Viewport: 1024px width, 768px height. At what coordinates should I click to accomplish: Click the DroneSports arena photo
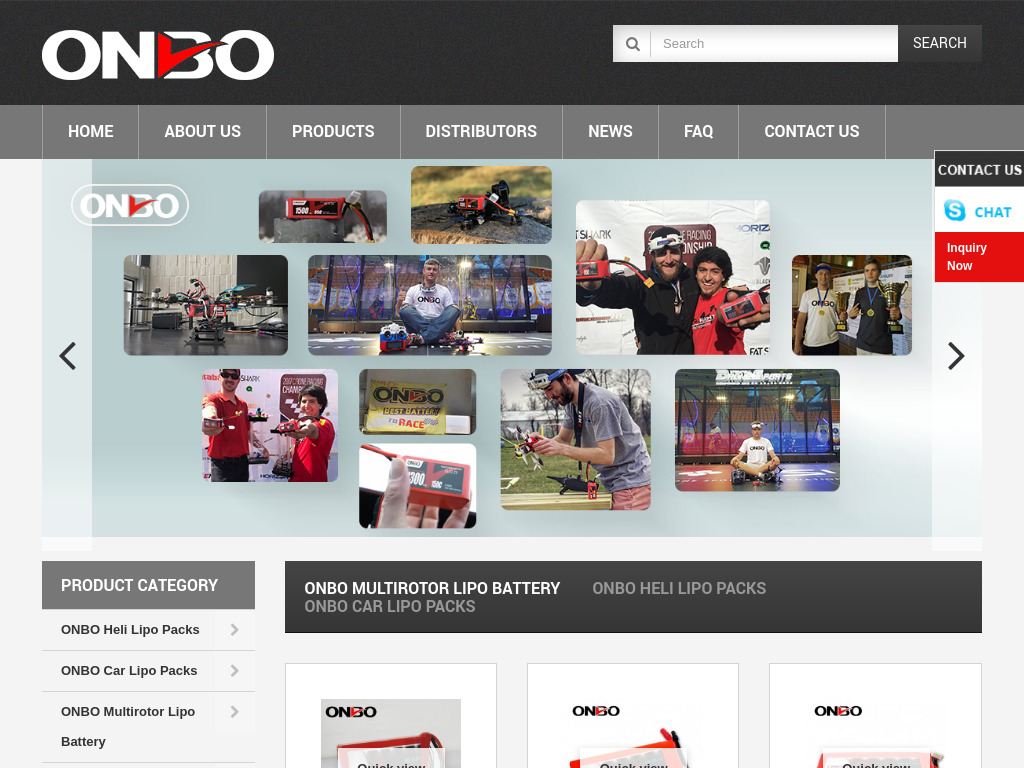(757, 430)
